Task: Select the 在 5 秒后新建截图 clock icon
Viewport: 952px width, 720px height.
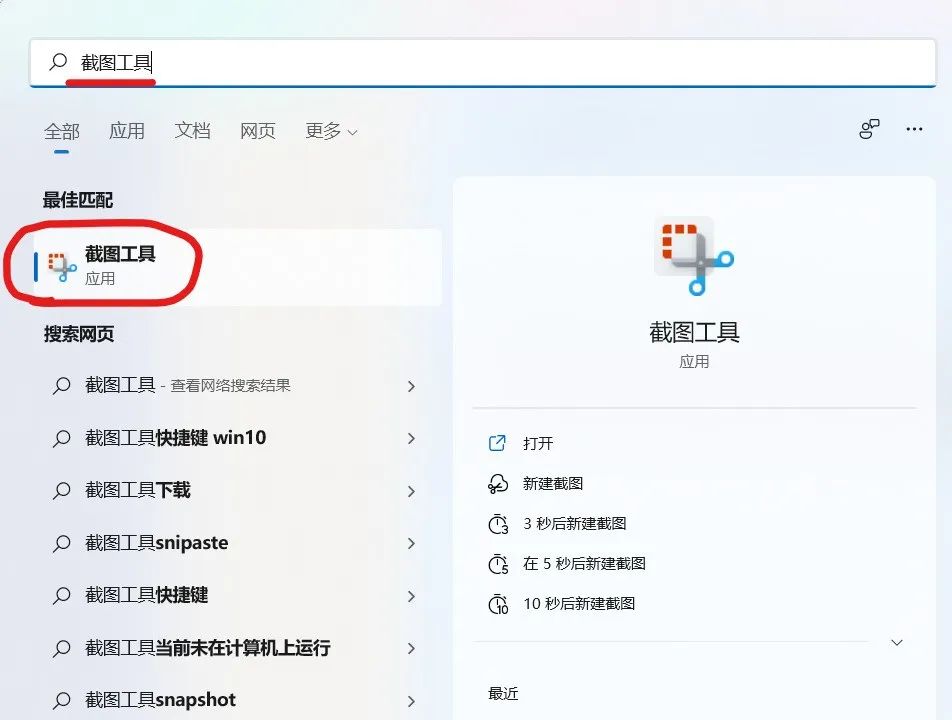Action: point(499,563)
